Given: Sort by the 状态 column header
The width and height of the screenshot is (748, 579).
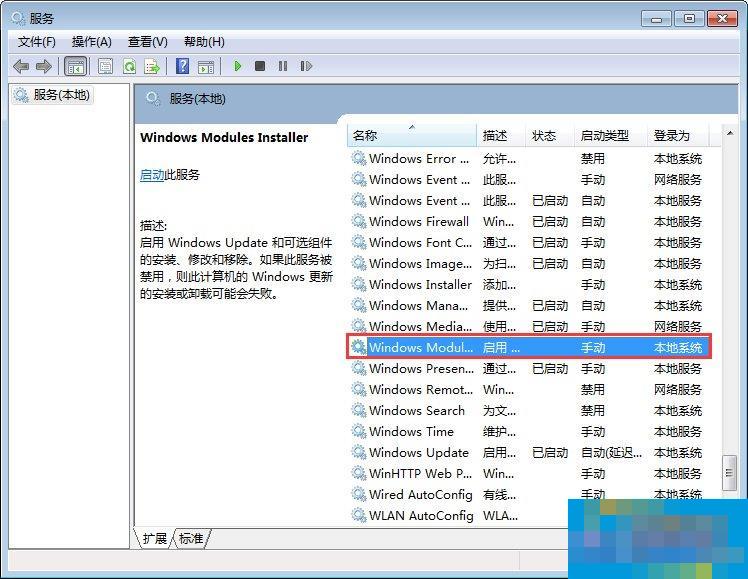Looking at the screenshot, I should tap(550, 135).
